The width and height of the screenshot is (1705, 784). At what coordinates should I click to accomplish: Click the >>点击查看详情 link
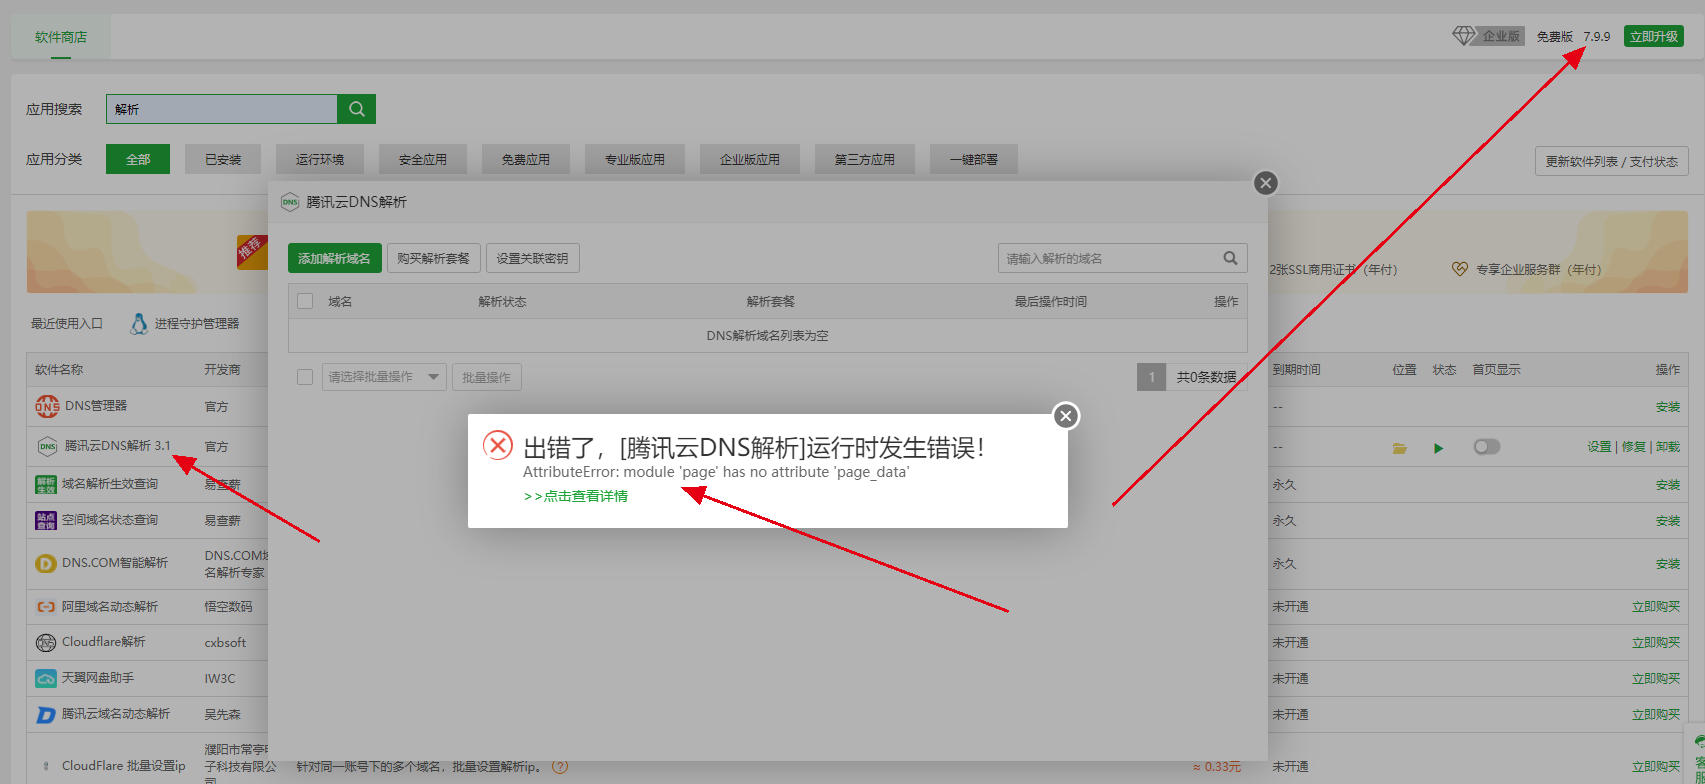576,496
